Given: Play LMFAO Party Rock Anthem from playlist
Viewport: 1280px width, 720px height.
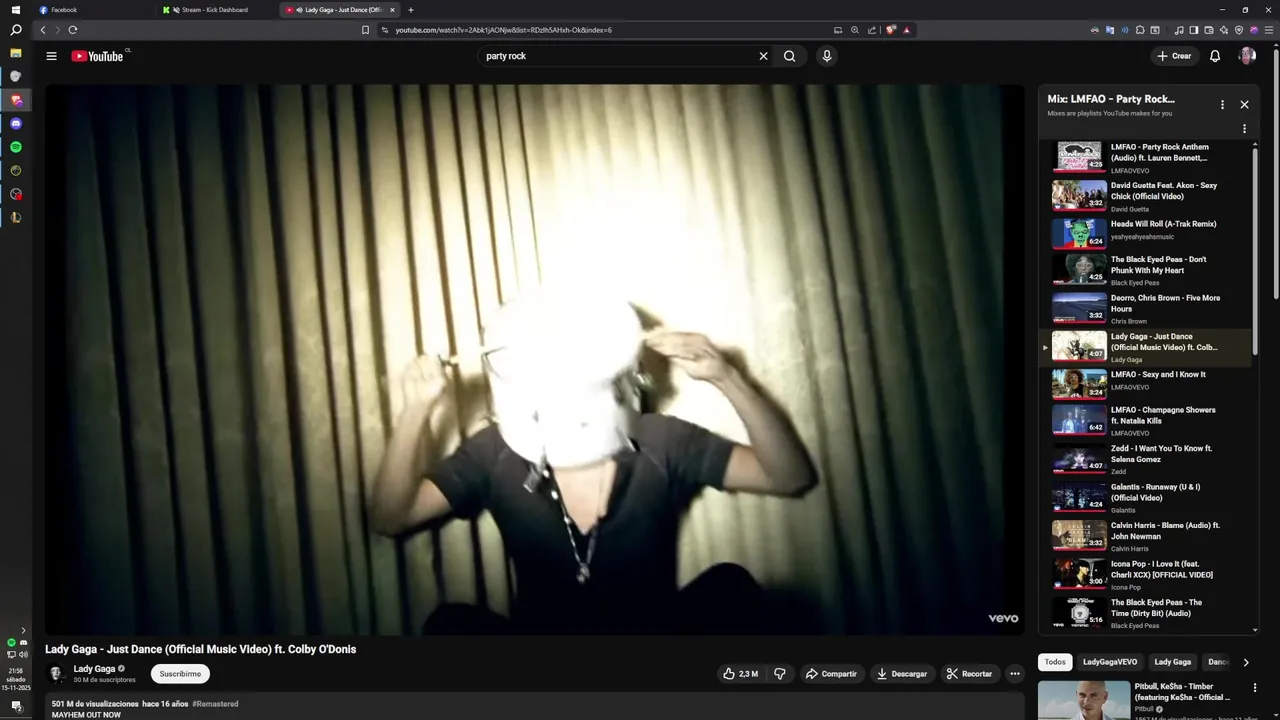Looking at the screenshot, I should 1145,158.
